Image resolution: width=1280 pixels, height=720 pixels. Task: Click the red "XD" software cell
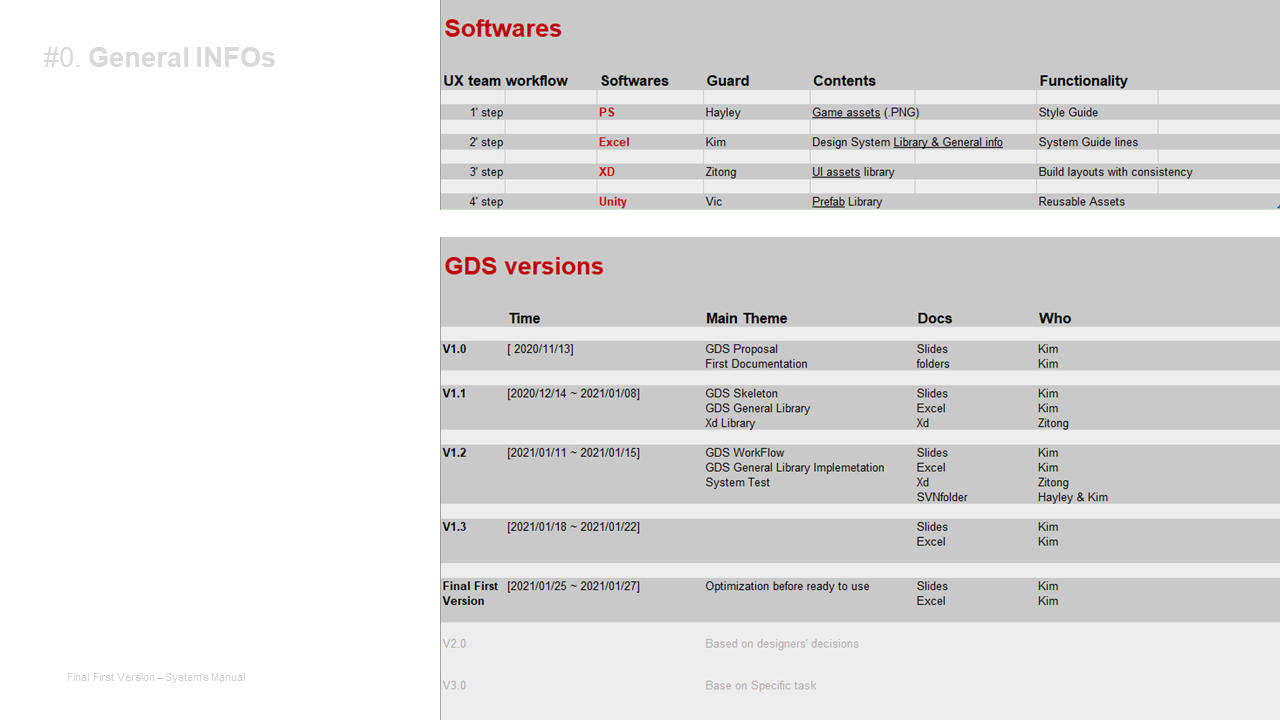point(607,172)
